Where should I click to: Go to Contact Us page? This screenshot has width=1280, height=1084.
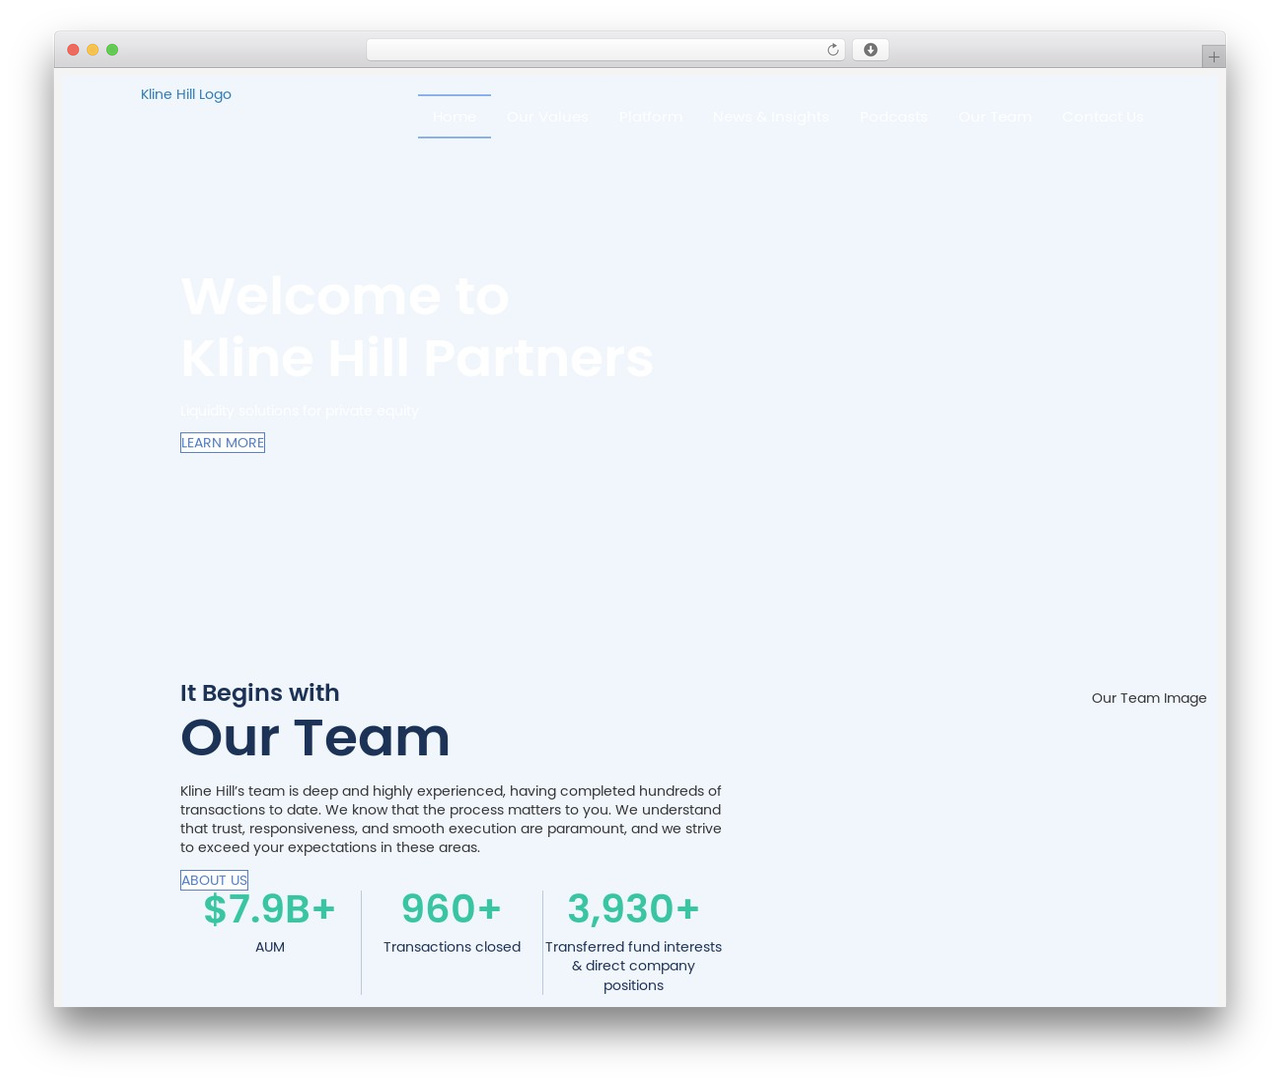tap(1102, 117)
